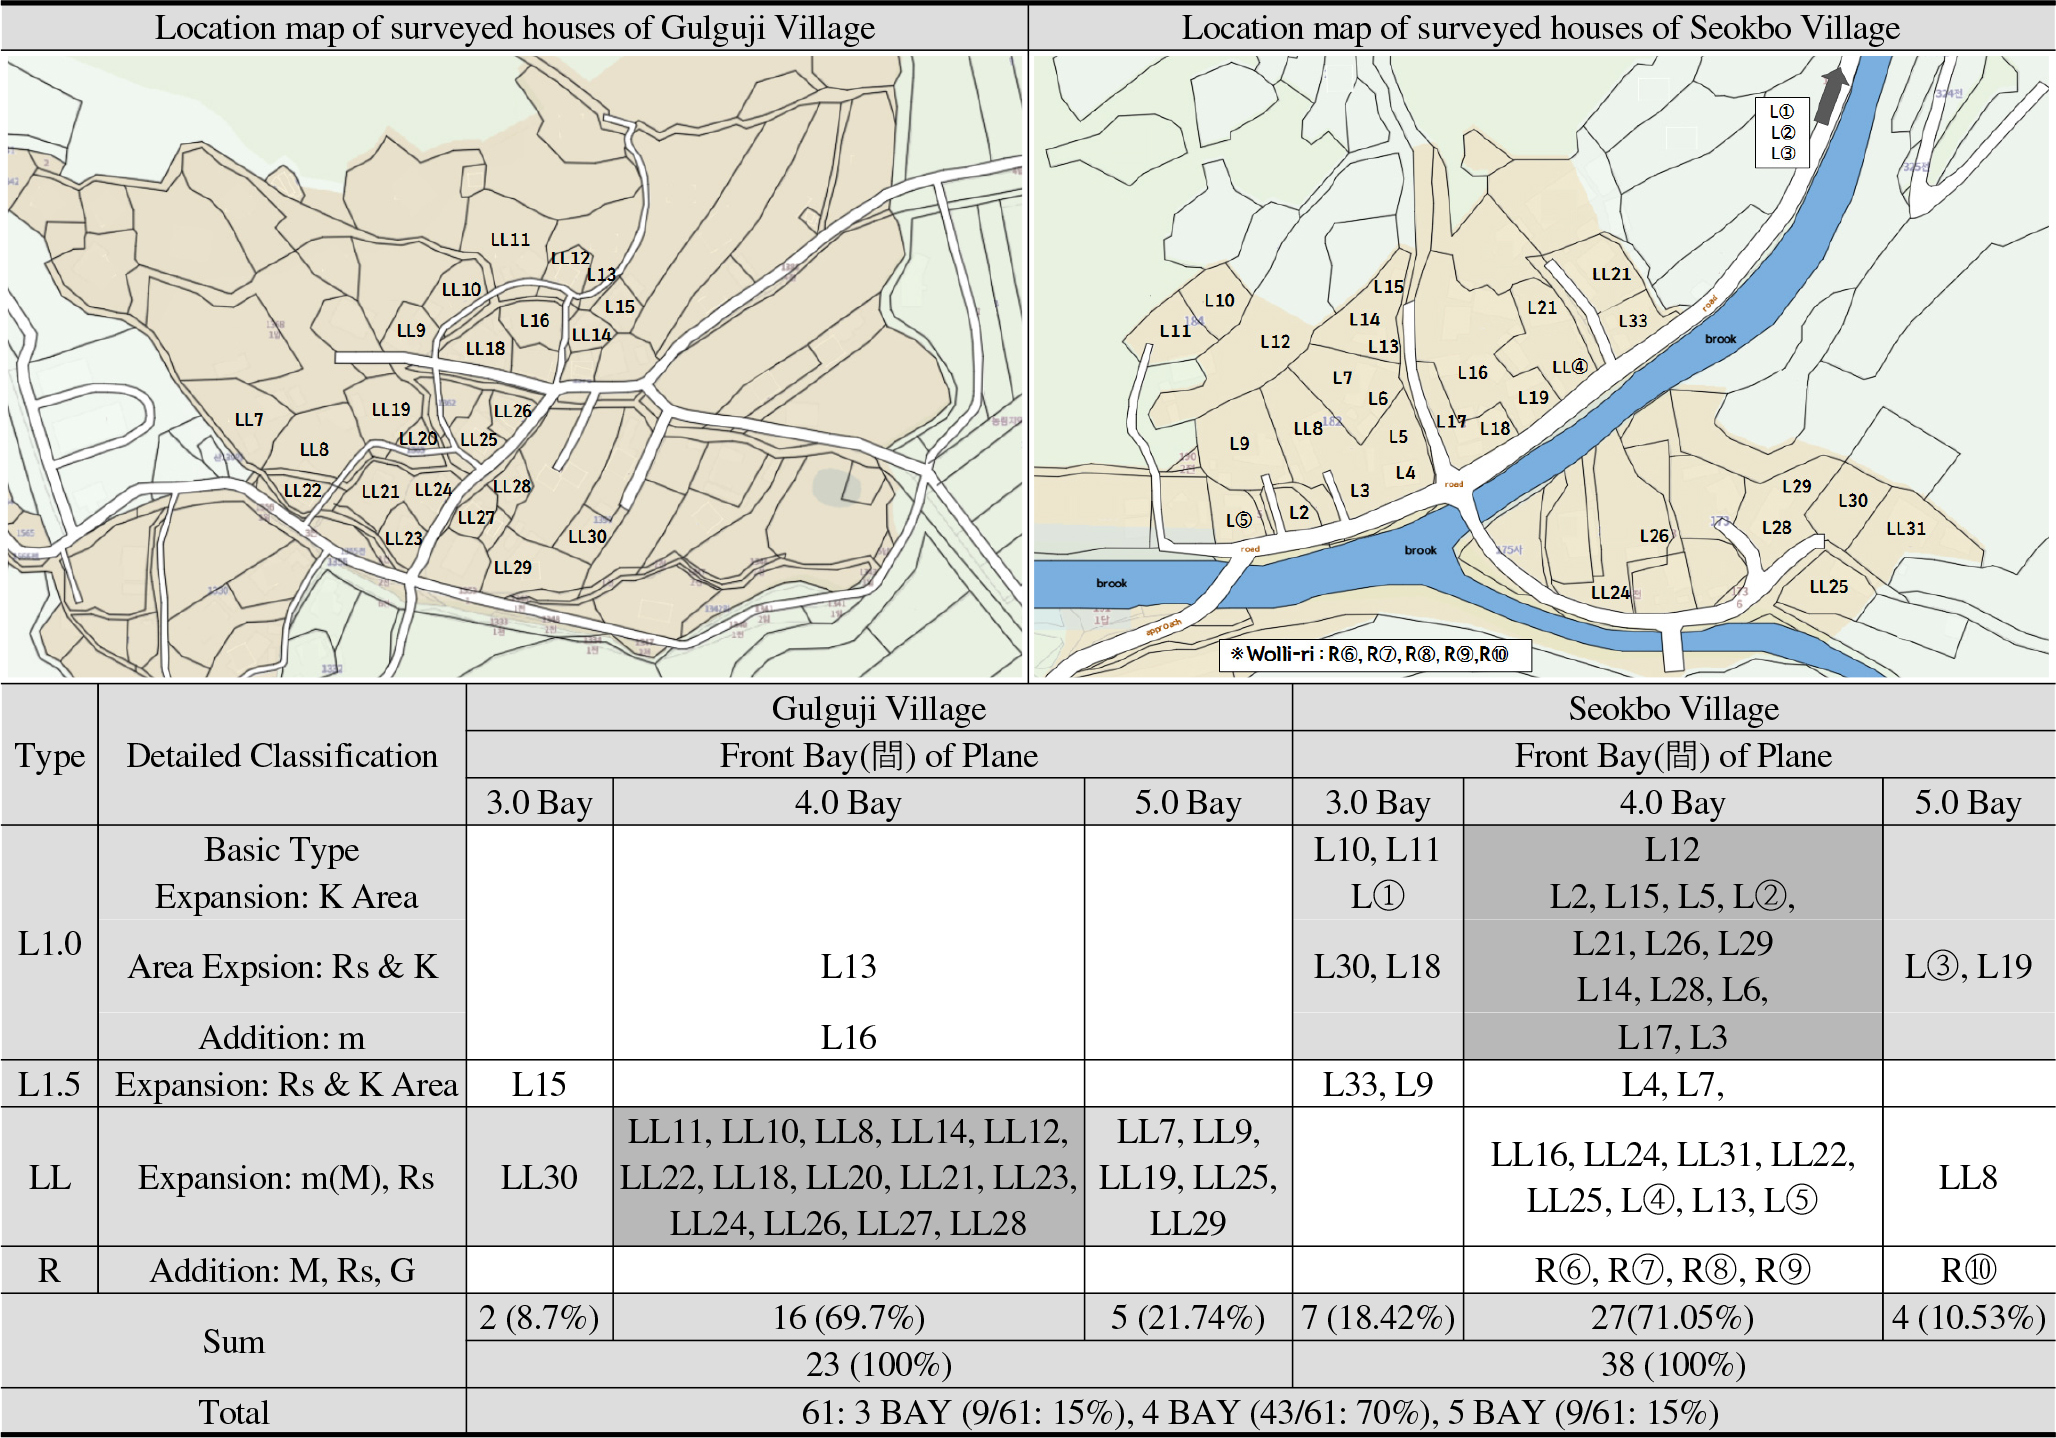Click the Gulguji 5.0 Bay column header

[x=1188, y=803]
